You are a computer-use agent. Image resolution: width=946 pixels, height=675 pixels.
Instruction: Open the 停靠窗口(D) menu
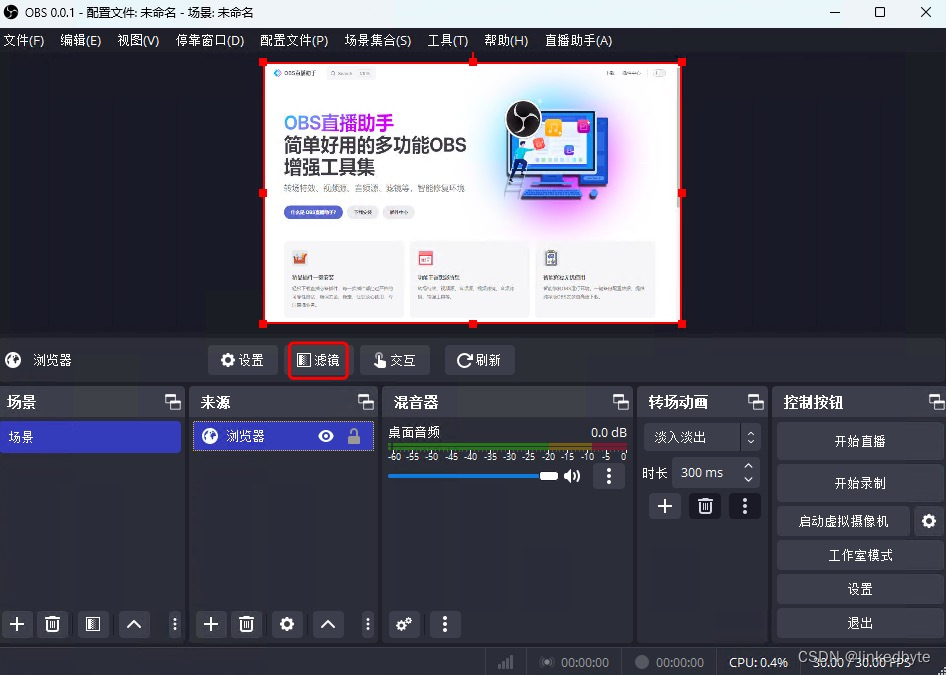tap(210, 40)
